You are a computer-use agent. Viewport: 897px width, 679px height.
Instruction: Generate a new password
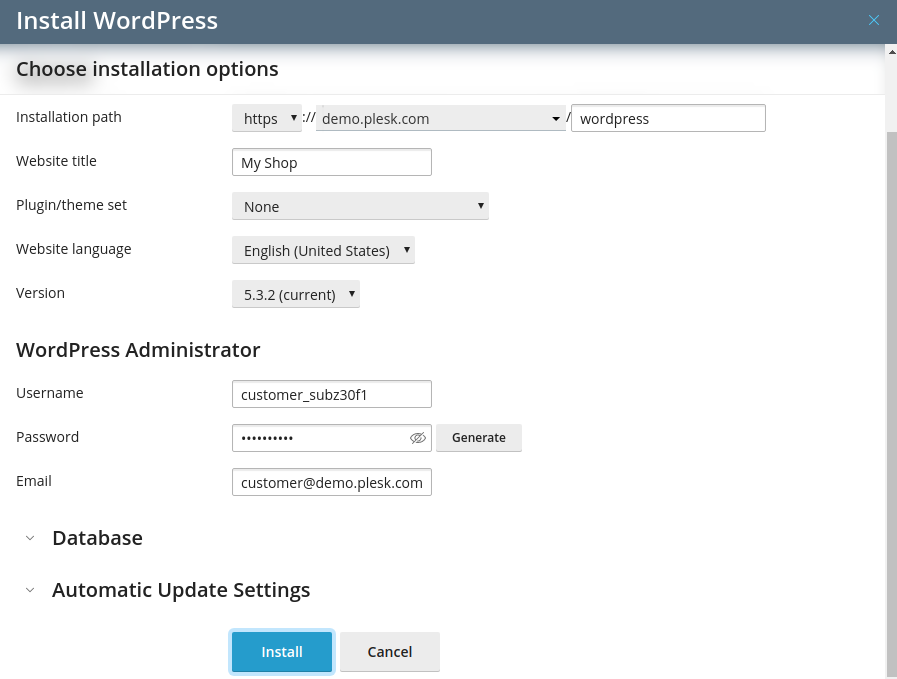478,438
